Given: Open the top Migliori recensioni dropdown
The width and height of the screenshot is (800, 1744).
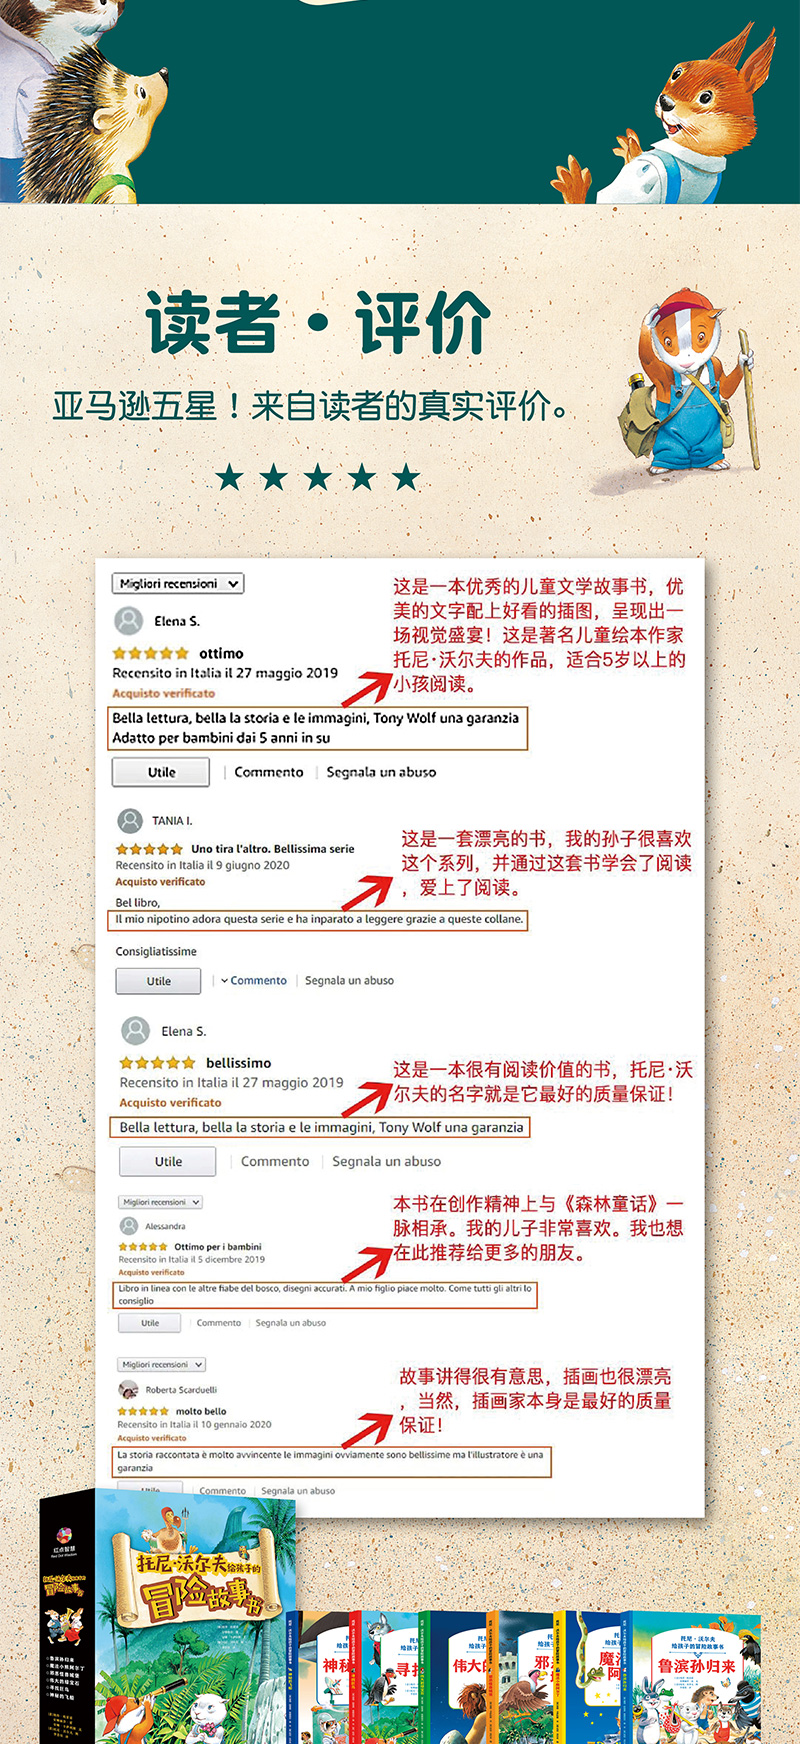Looking at the screenshot, I should (178, 584).
